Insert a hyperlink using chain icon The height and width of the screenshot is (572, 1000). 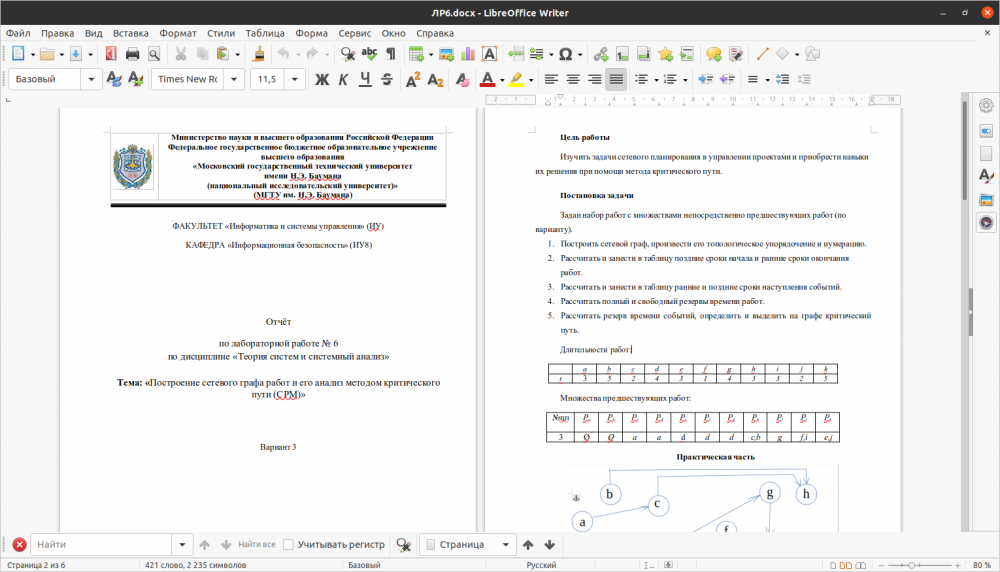coord(601,54)
